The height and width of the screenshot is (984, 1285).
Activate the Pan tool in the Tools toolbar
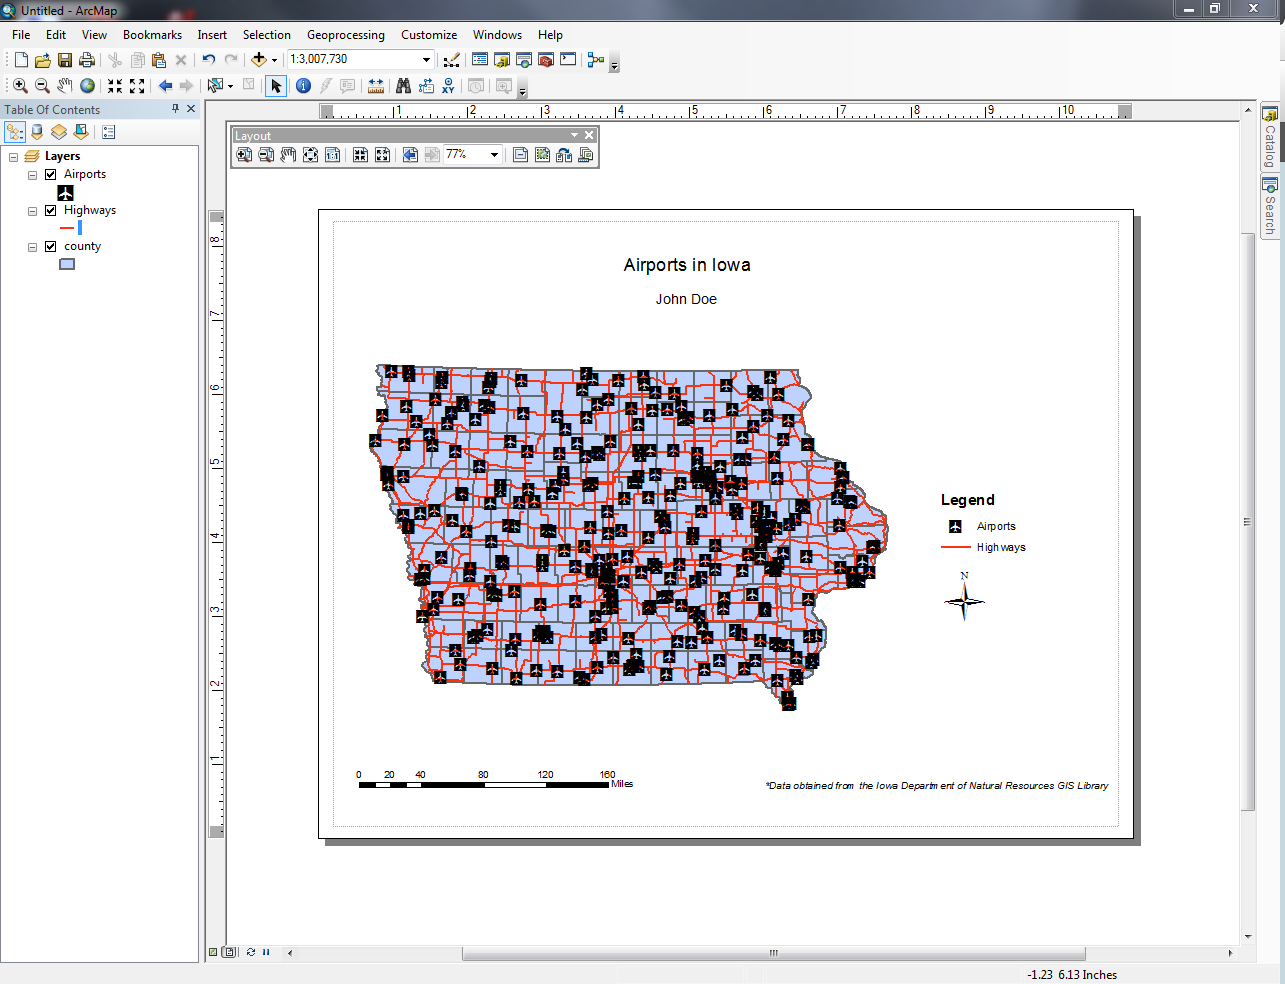(x=62, y=85)
